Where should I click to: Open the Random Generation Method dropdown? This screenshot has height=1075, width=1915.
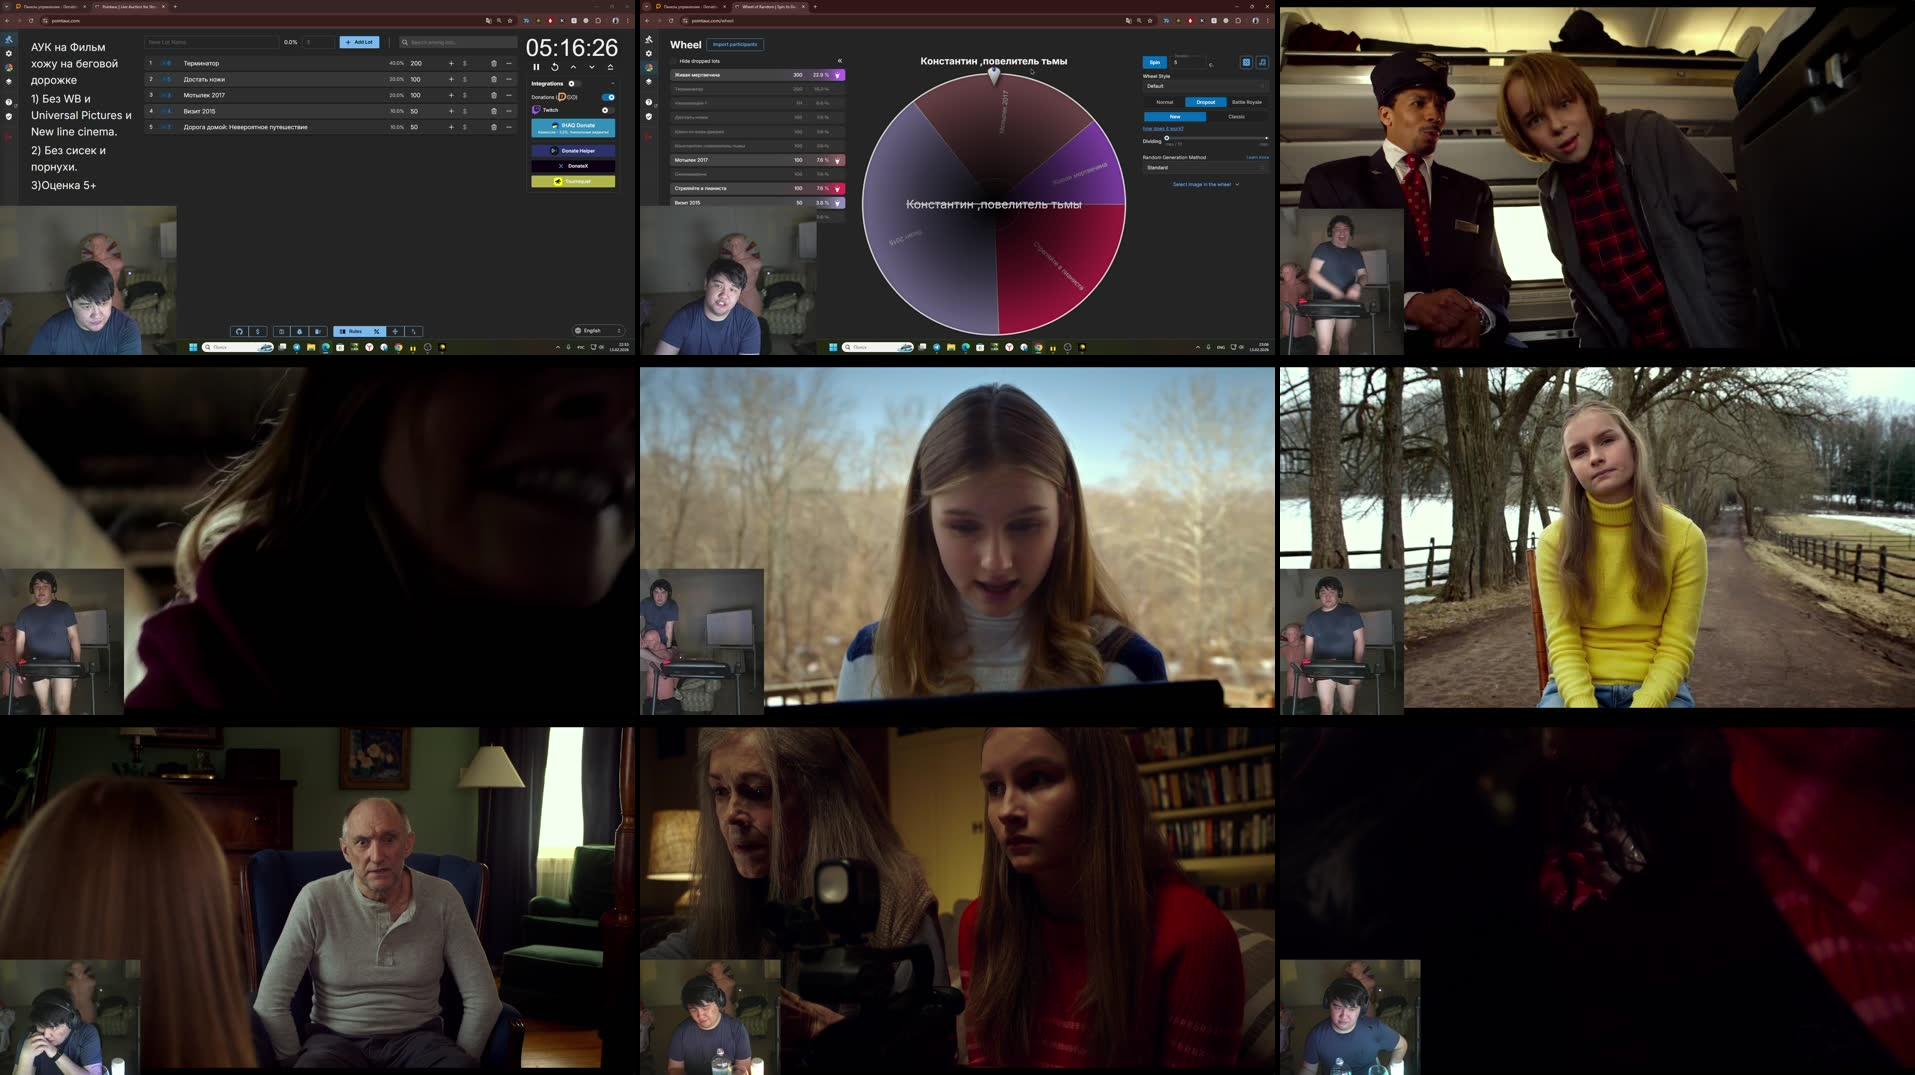1205,168
